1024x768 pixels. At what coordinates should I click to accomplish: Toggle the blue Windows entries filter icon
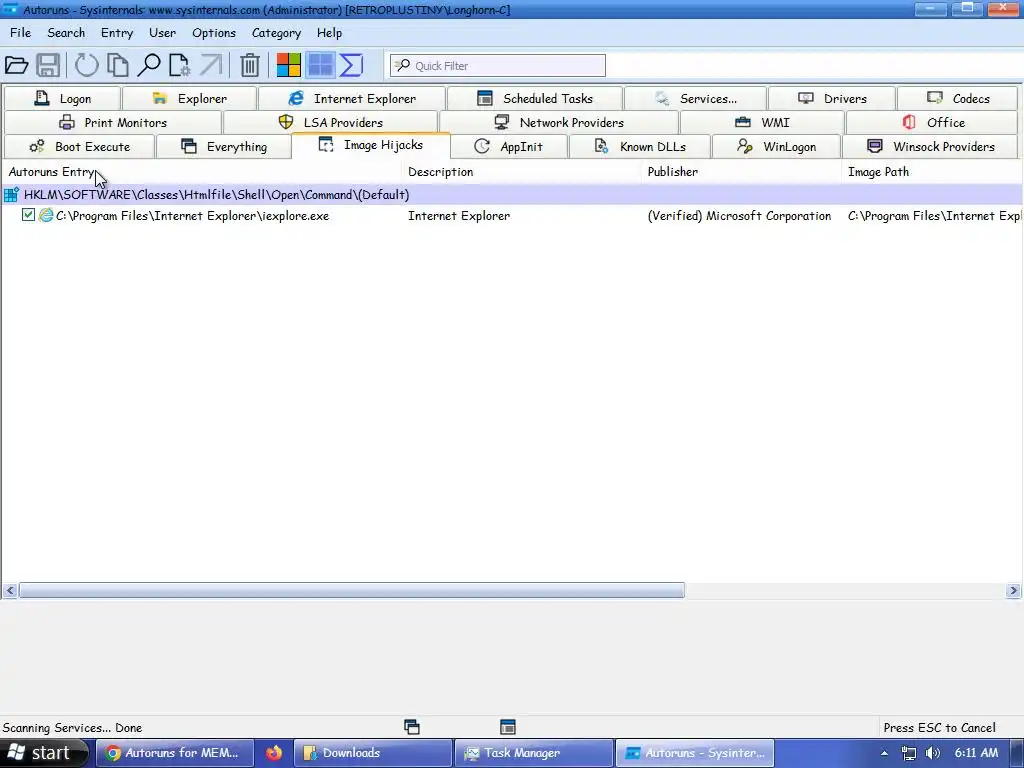point(320,65)
